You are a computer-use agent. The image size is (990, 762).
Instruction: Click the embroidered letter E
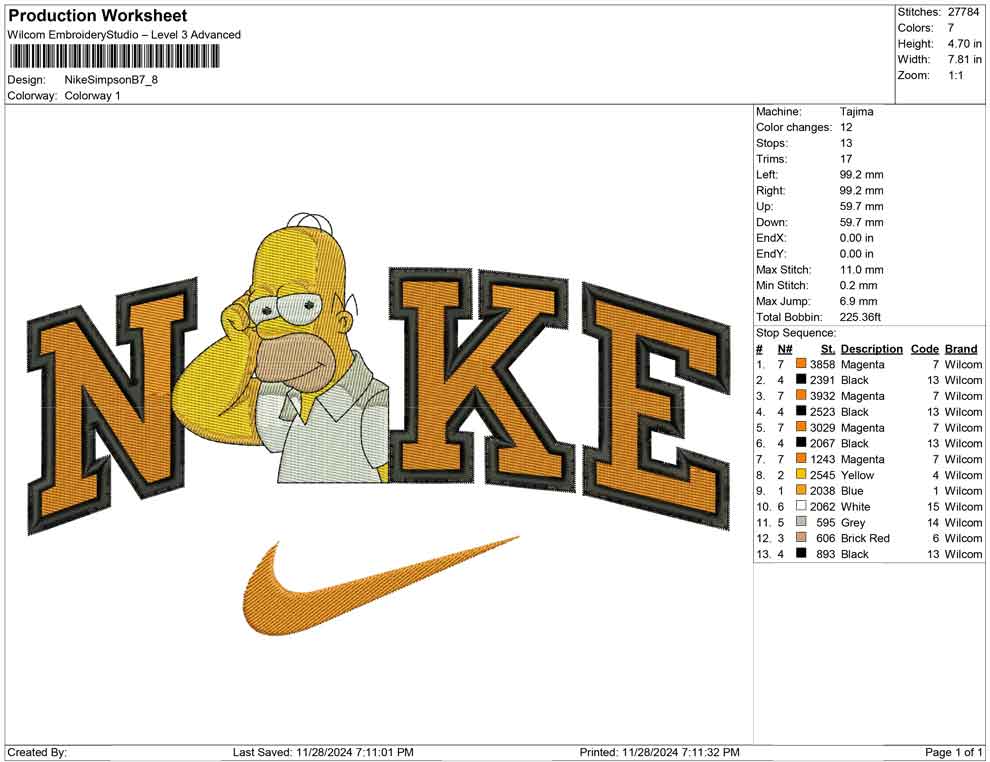[657, 405]
